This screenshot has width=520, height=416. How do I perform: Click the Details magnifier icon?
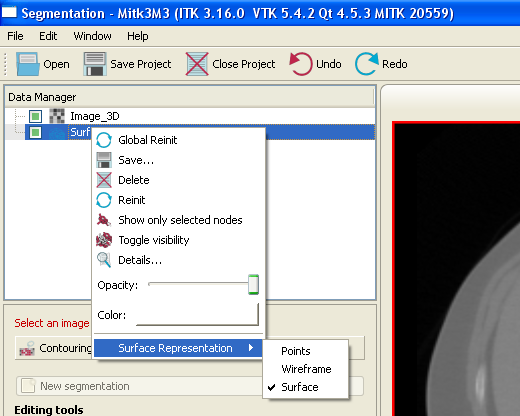104,260
